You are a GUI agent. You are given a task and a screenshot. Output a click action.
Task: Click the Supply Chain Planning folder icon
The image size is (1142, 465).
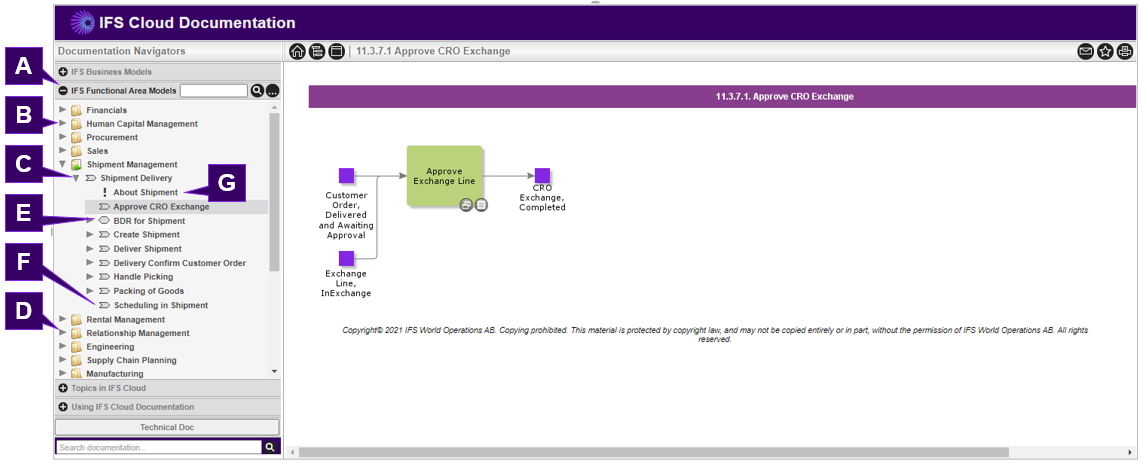[76, 360]
